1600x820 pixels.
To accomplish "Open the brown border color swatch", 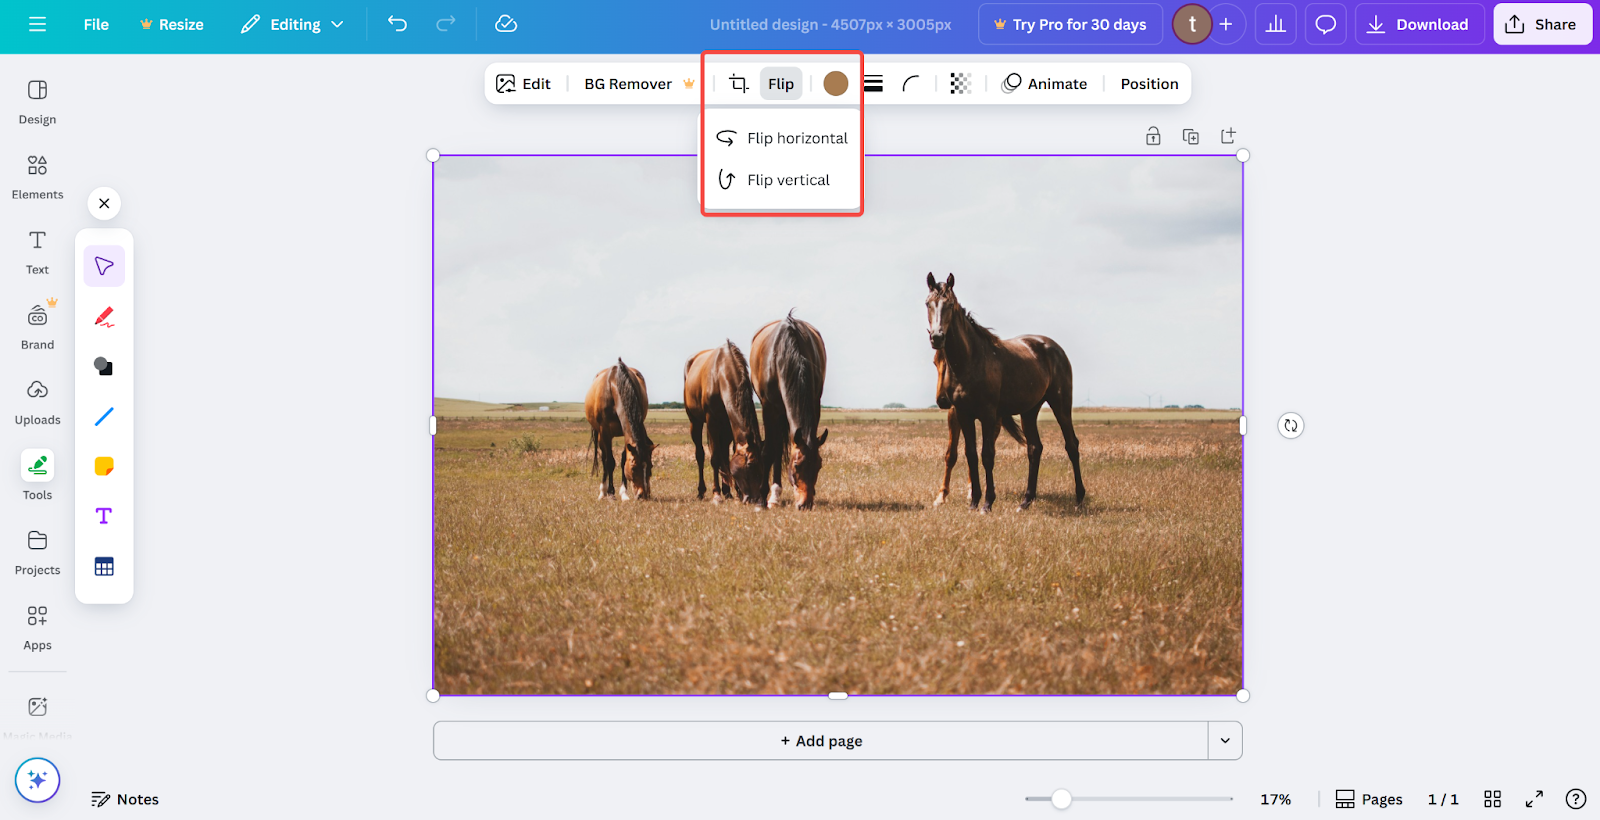I will [x=836, y=84].
